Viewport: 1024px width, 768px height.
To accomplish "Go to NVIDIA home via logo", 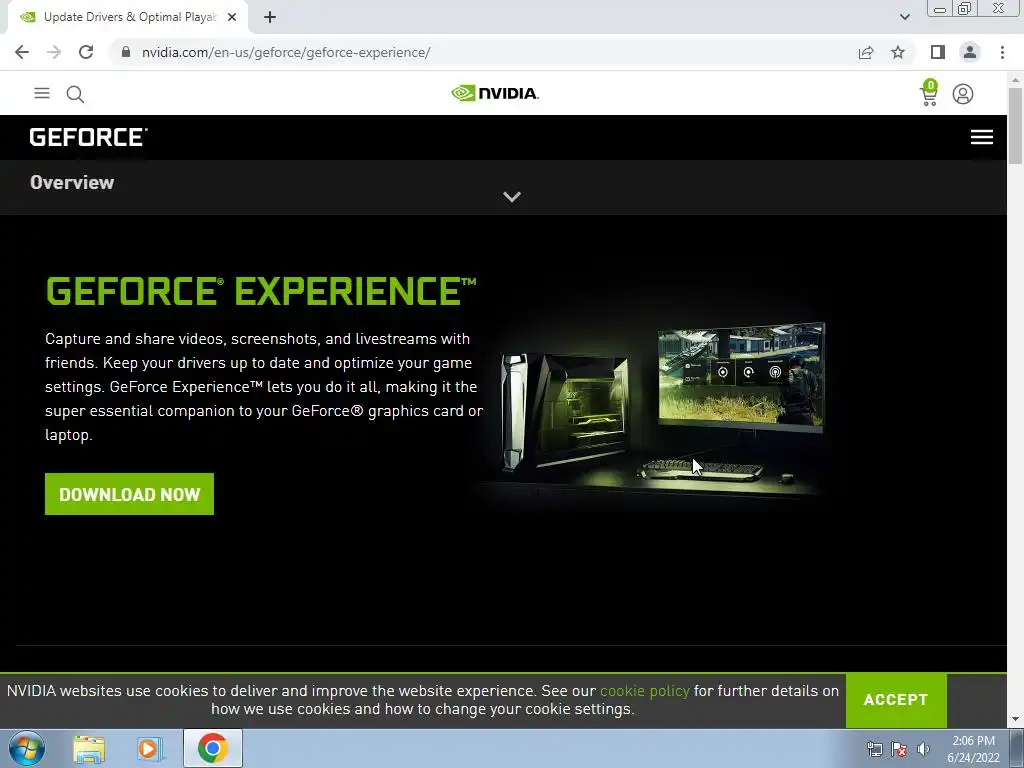I will coord(495,93).
